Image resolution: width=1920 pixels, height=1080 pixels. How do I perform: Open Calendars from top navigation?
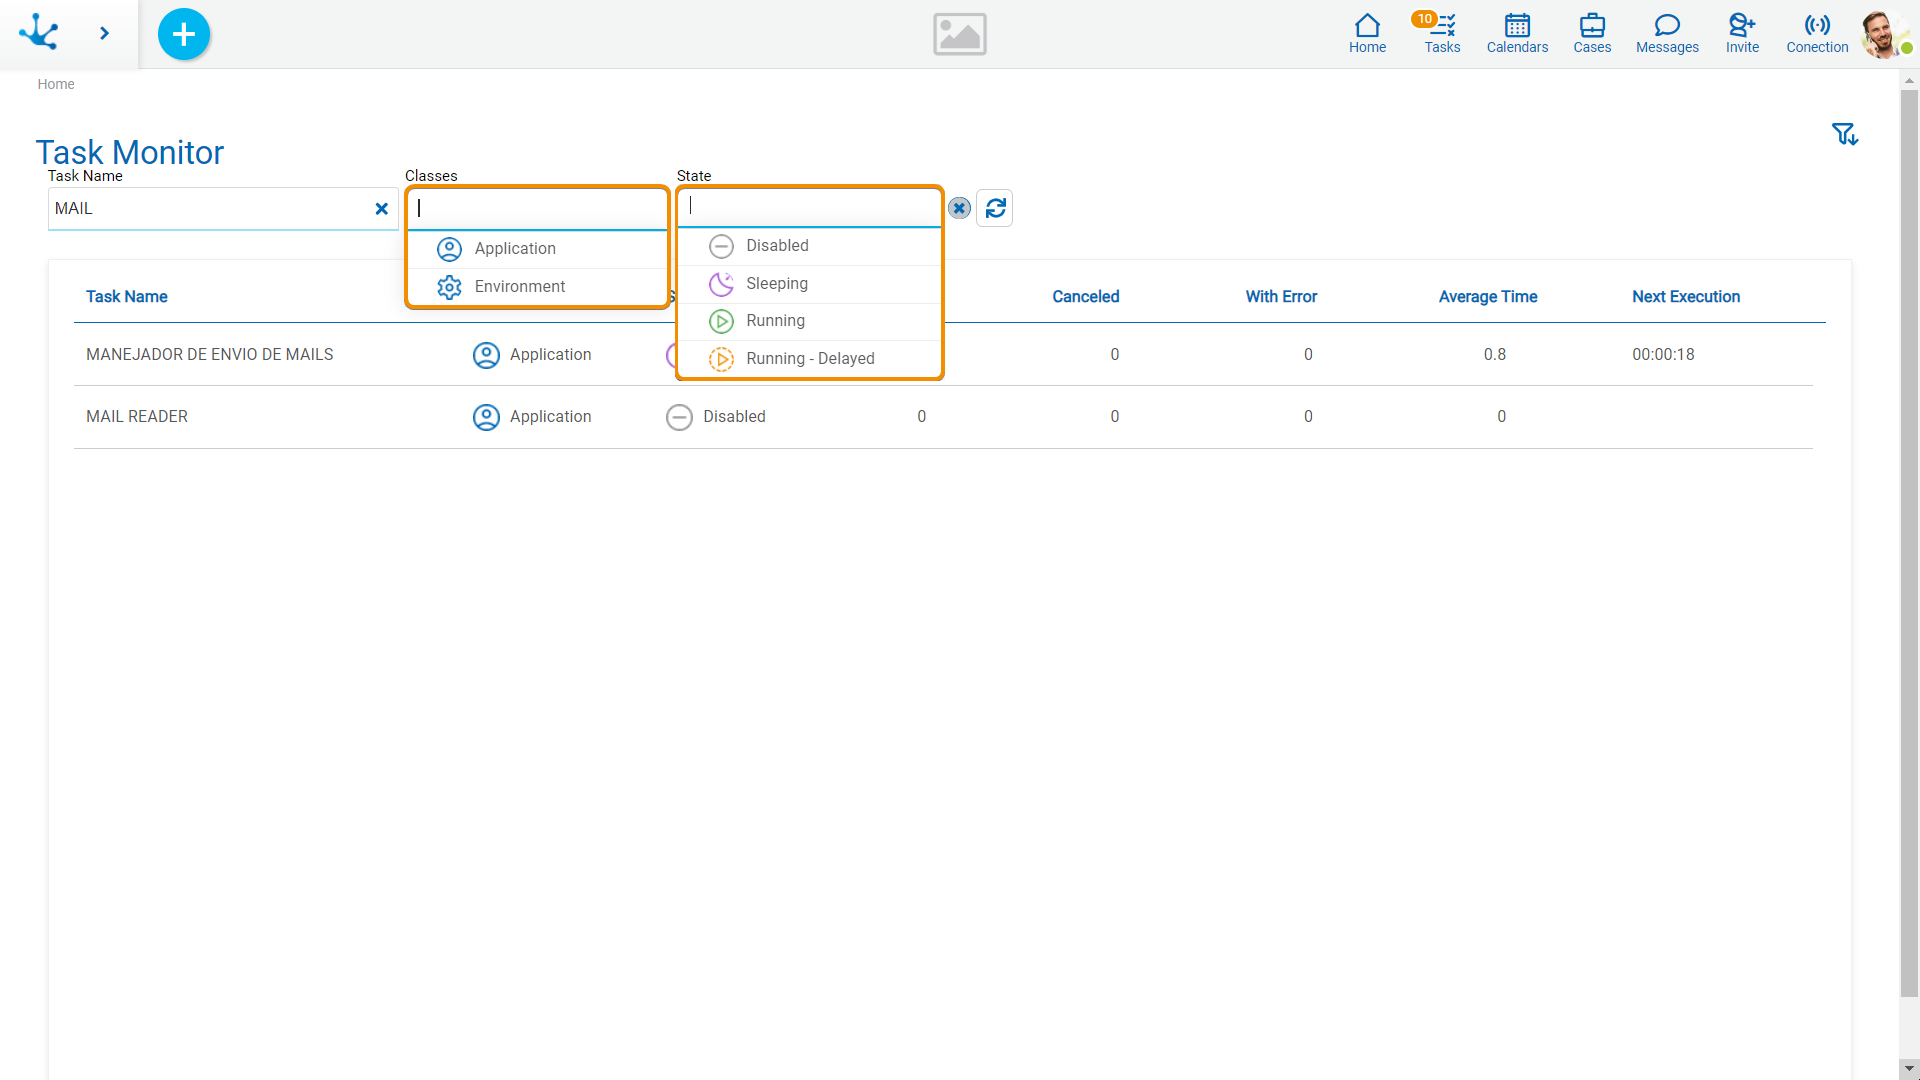click(1516, 33)
